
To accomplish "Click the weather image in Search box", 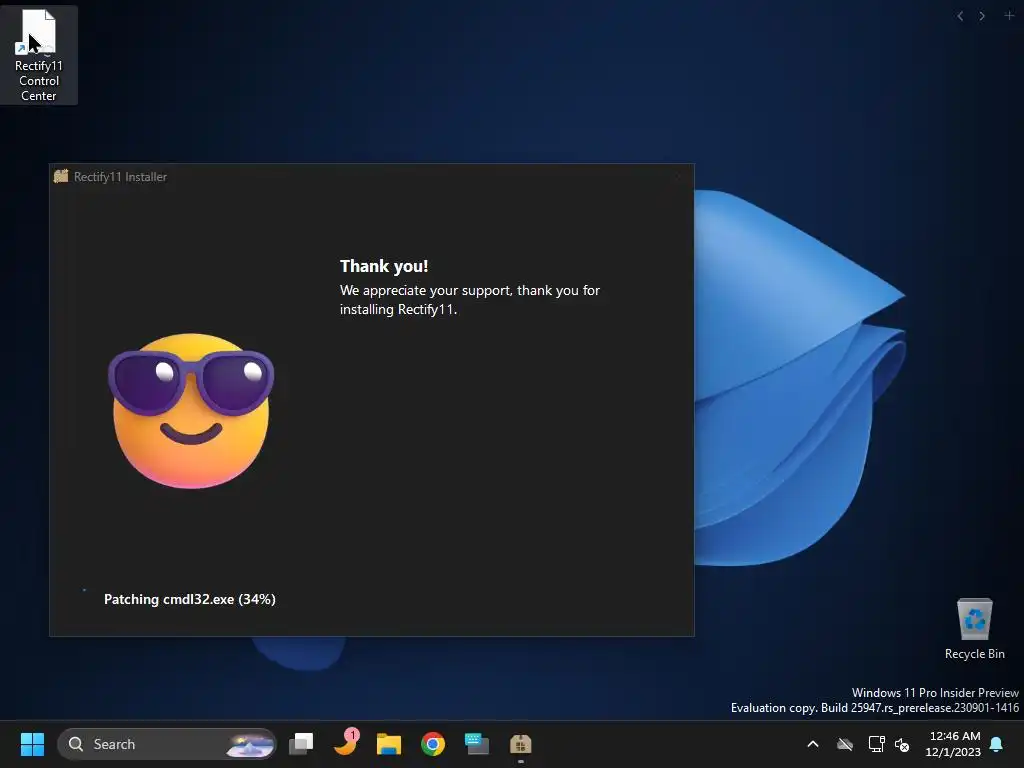I will point(250,744).
